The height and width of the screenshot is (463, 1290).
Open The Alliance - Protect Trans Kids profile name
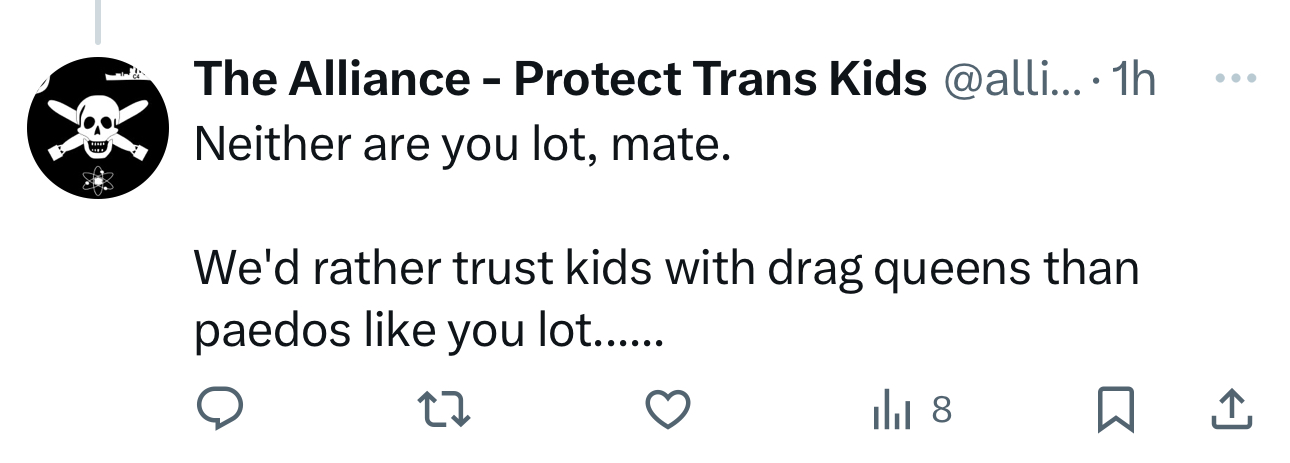click(x=560, y=80)
